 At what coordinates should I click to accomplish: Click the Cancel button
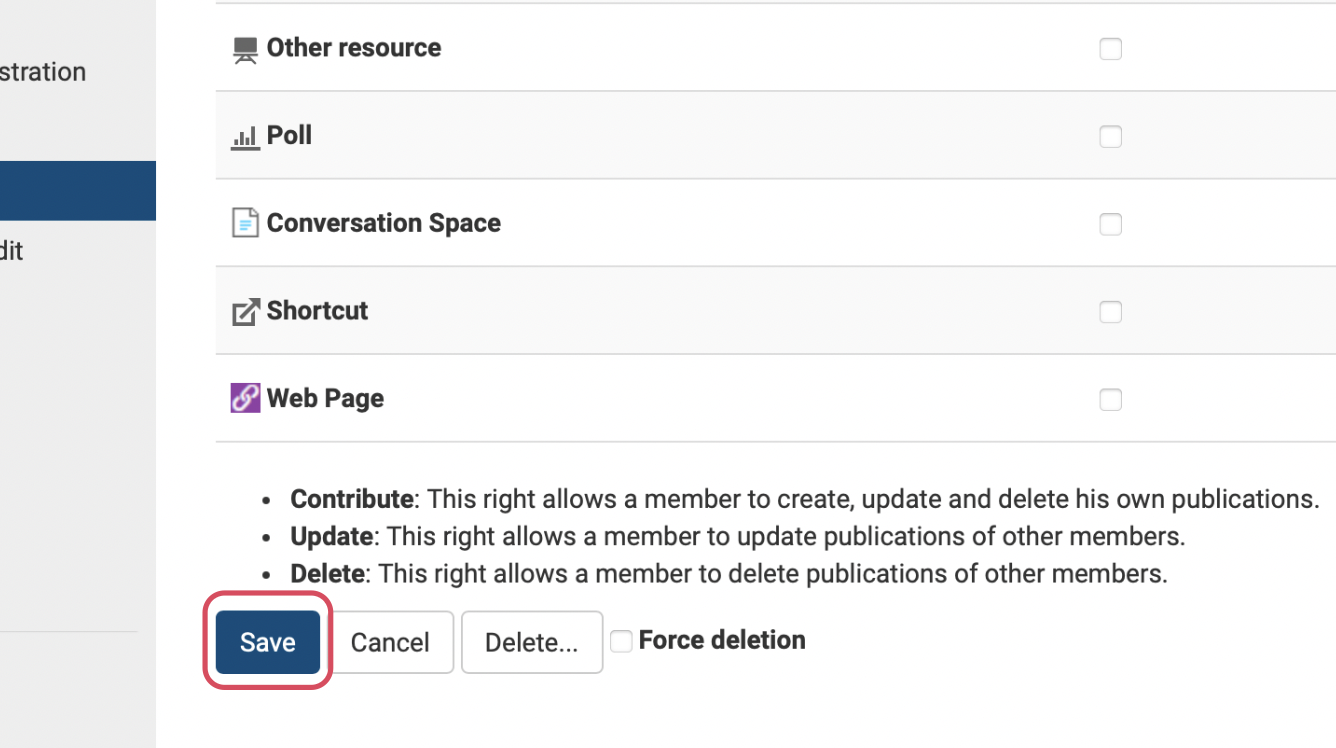[390, 642]
